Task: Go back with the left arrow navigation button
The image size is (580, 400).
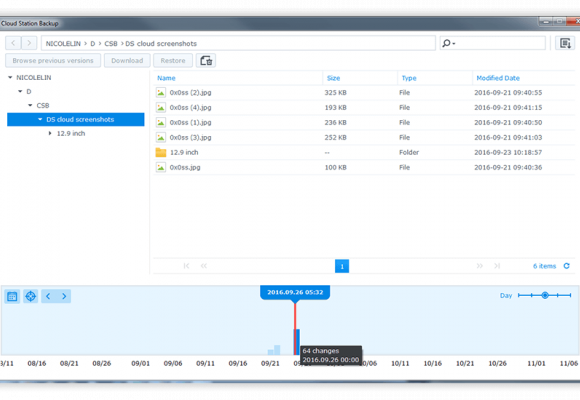Action: point(13,43)
